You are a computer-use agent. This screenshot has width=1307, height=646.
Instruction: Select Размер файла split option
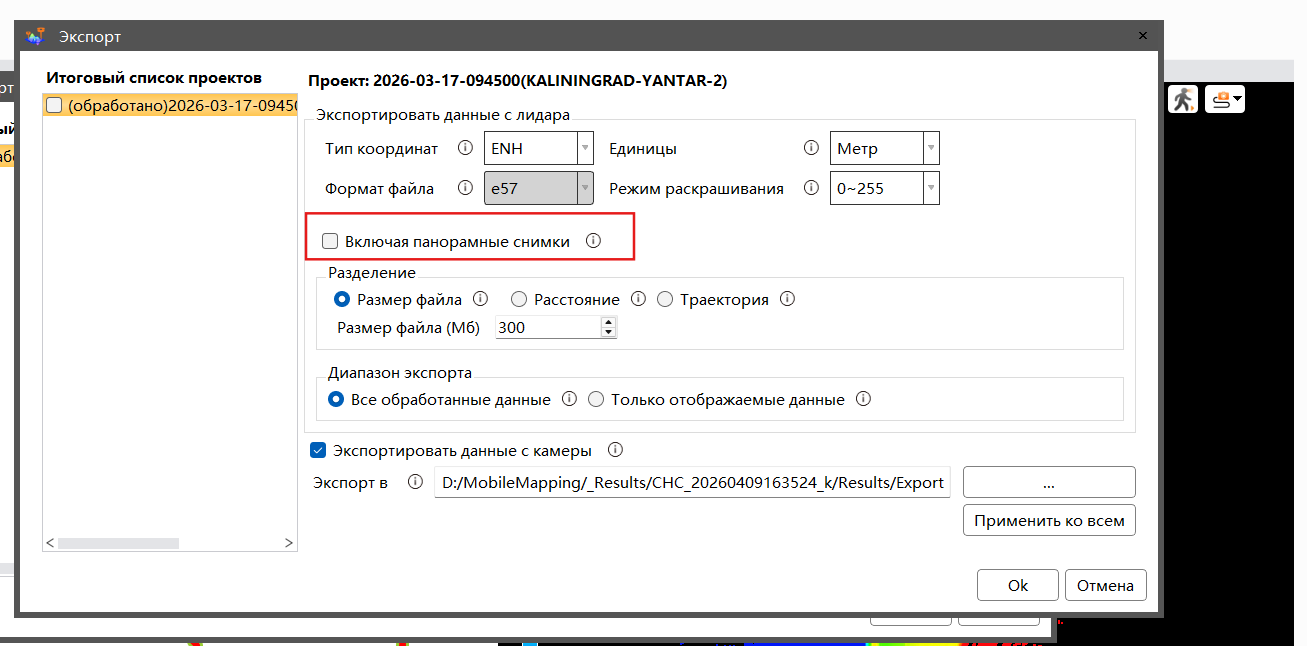342,299
